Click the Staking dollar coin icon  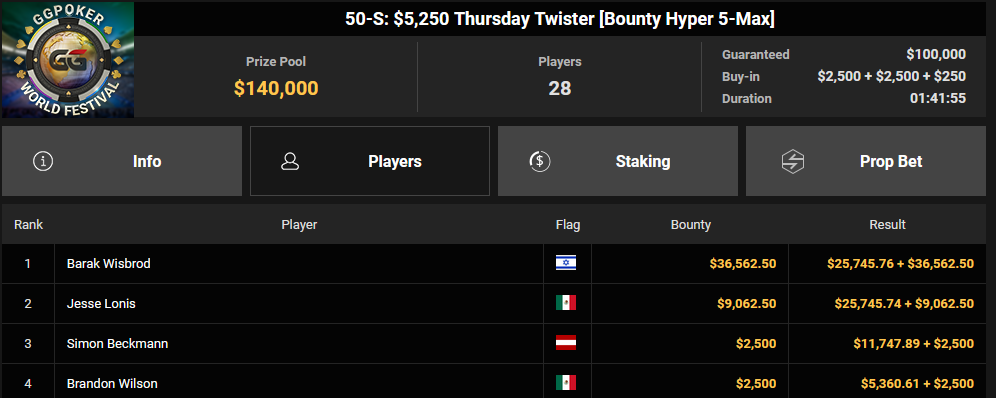(x=539, y=161)
